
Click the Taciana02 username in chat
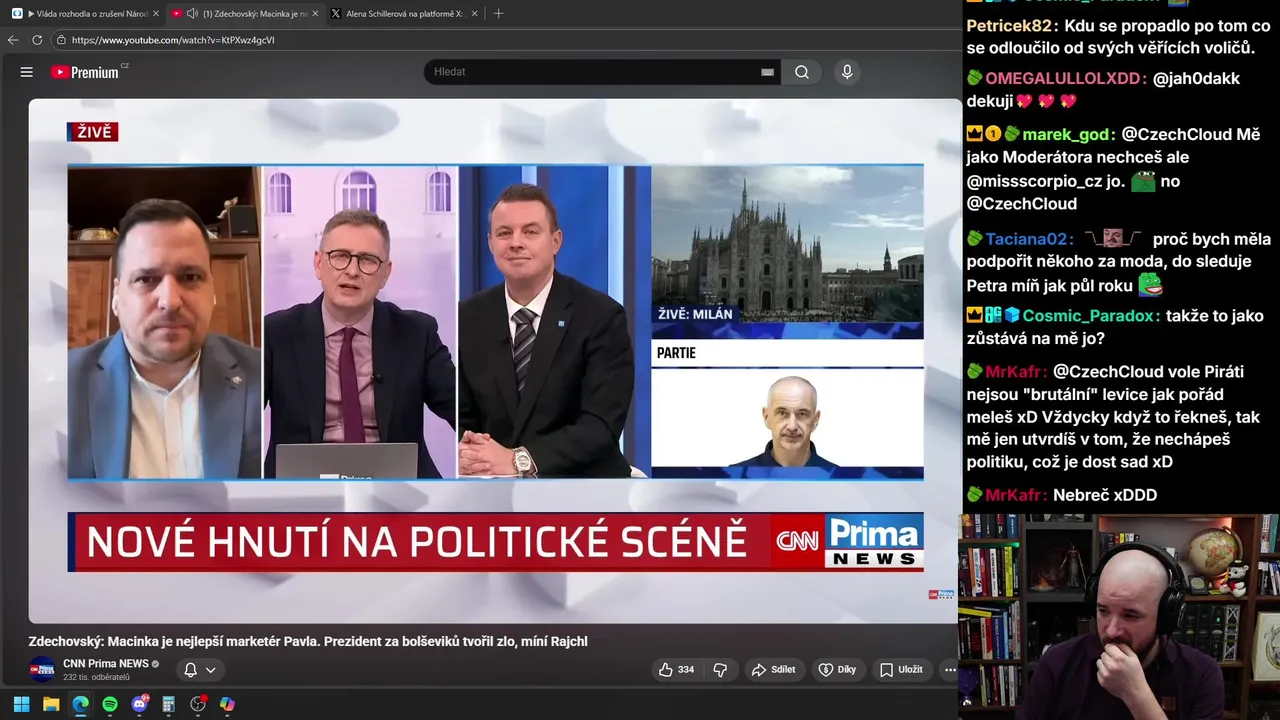point(1026,239)
